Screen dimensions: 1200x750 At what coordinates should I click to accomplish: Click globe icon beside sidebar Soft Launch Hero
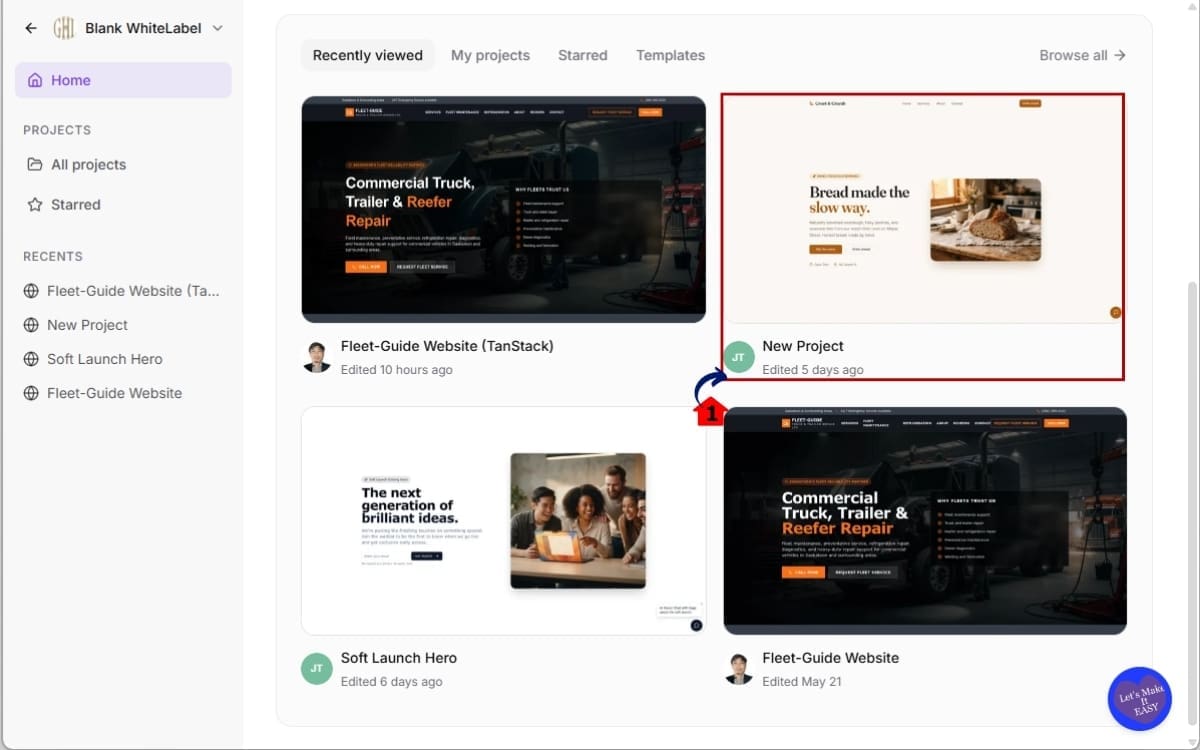click(x=31, y=359)
